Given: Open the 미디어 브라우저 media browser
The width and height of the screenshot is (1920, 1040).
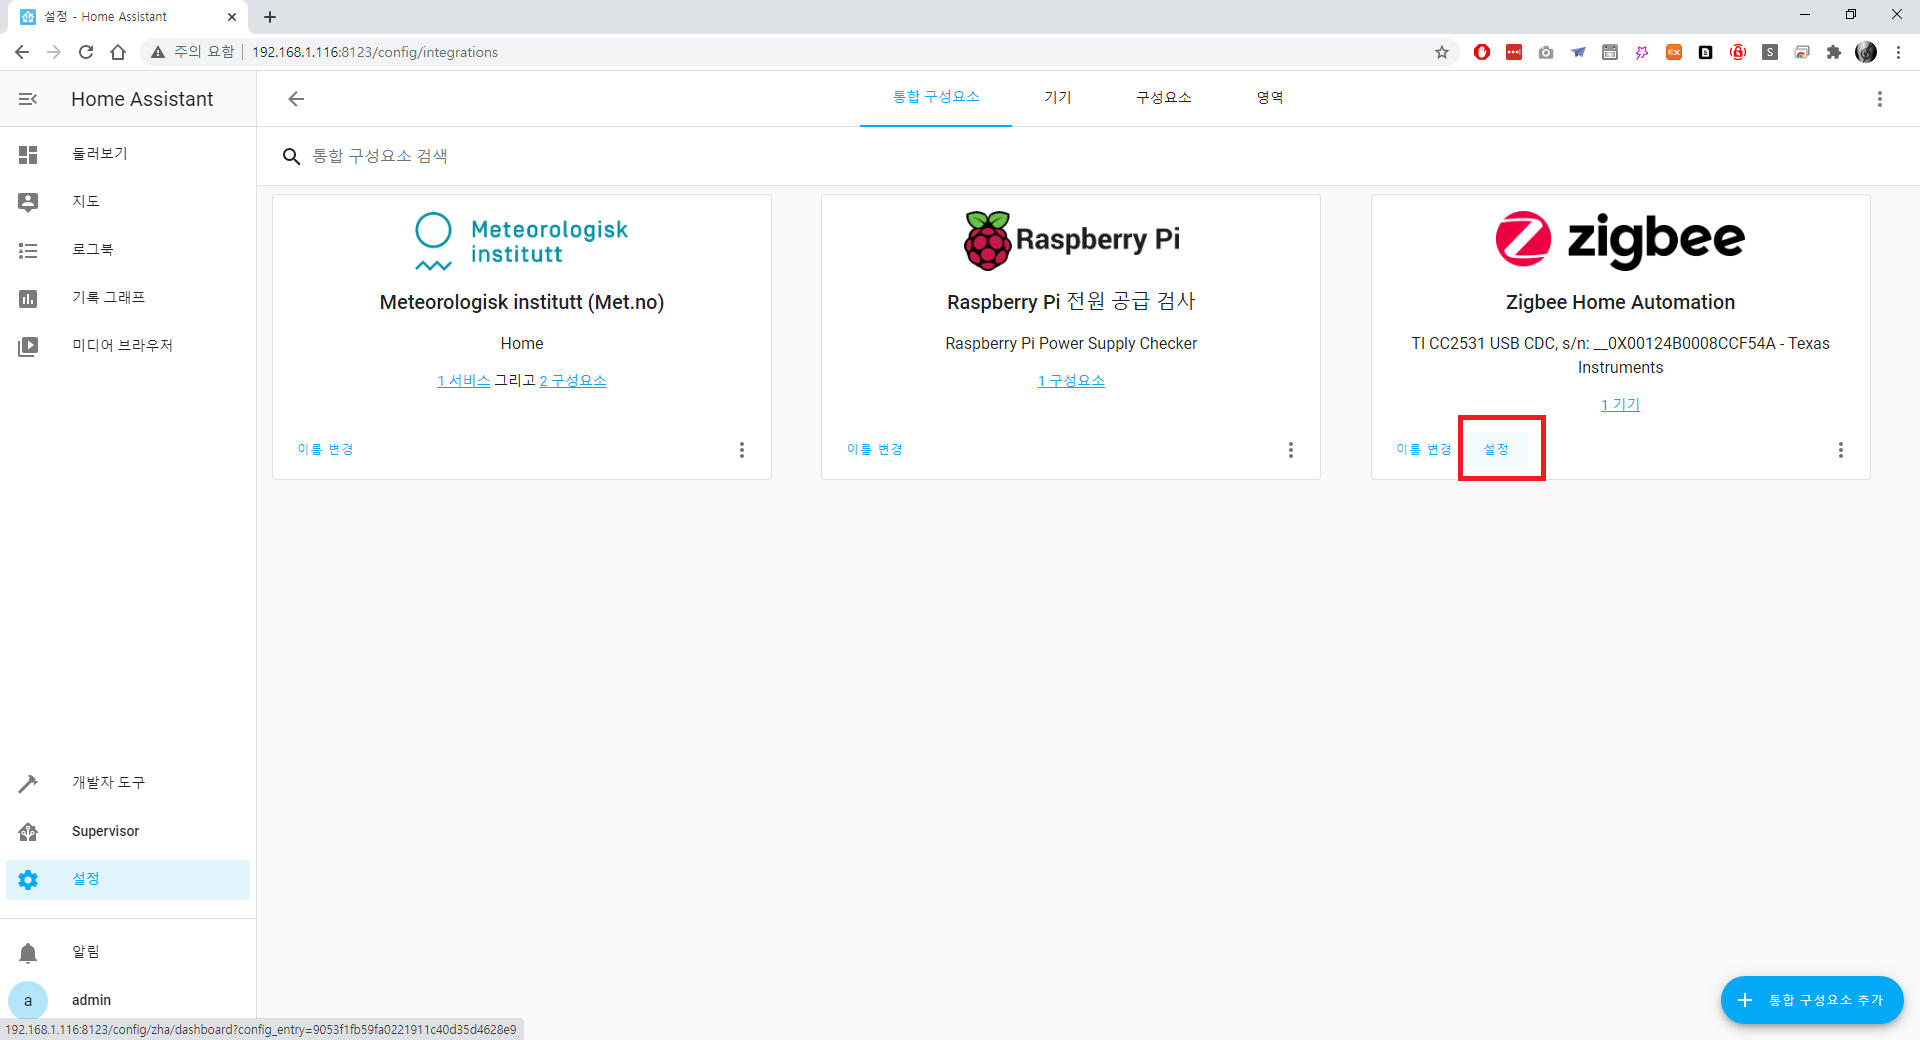Looking at the screenshot, I should pos(128,346).
